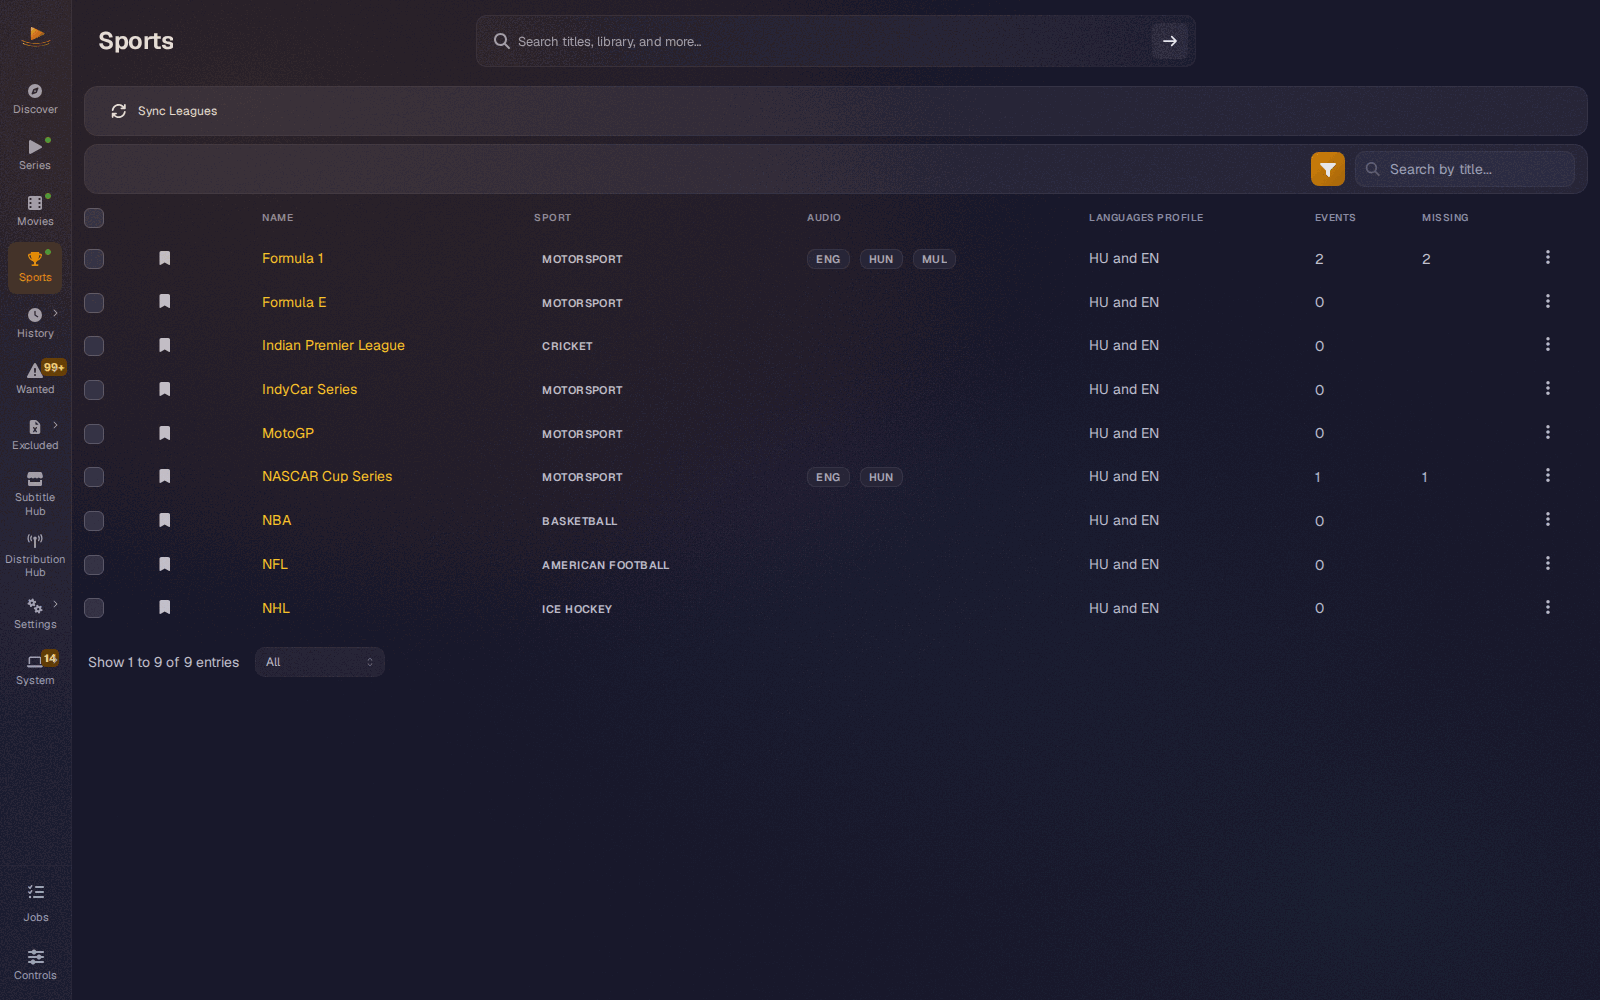Sort table by Missing column header
Viewport: 1600px width, 1000px height.
(x=1445, y=217)
